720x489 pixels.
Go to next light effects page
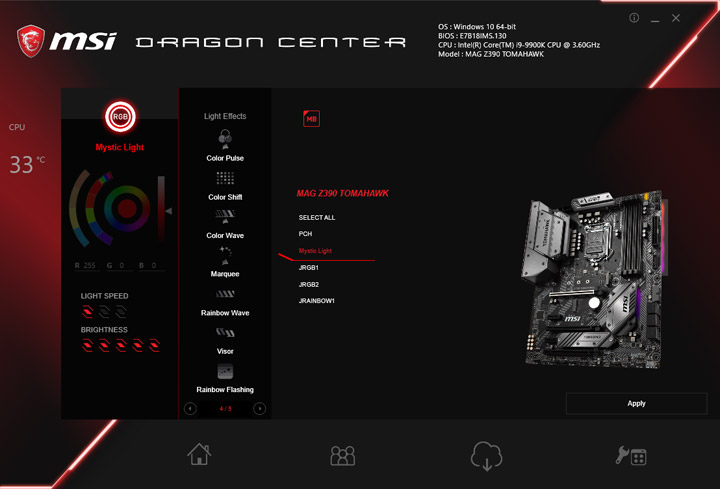(259, 409)
